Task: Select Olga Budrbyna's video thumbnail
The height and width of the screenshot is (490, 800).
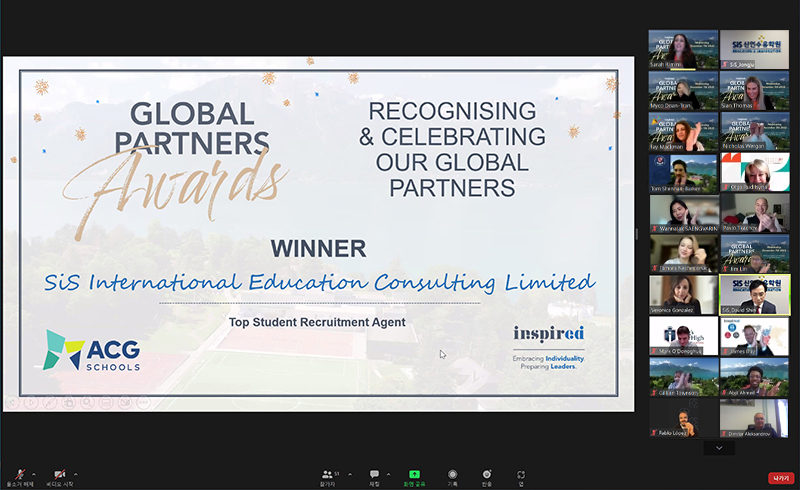Action: [755, 173]
